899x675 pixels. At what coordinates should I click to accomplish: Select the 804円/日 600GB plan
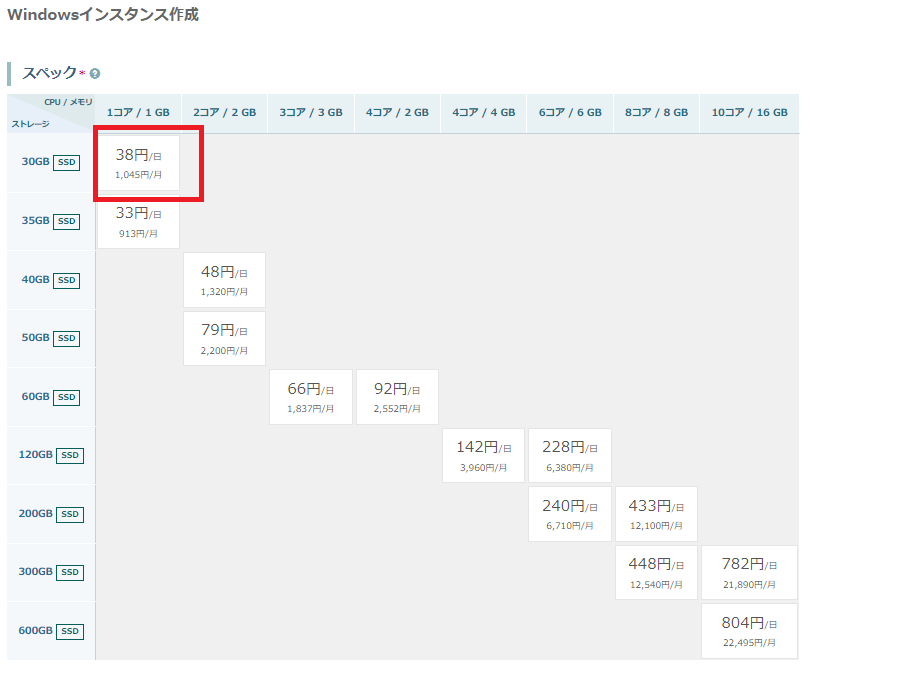tap(749, 631)
